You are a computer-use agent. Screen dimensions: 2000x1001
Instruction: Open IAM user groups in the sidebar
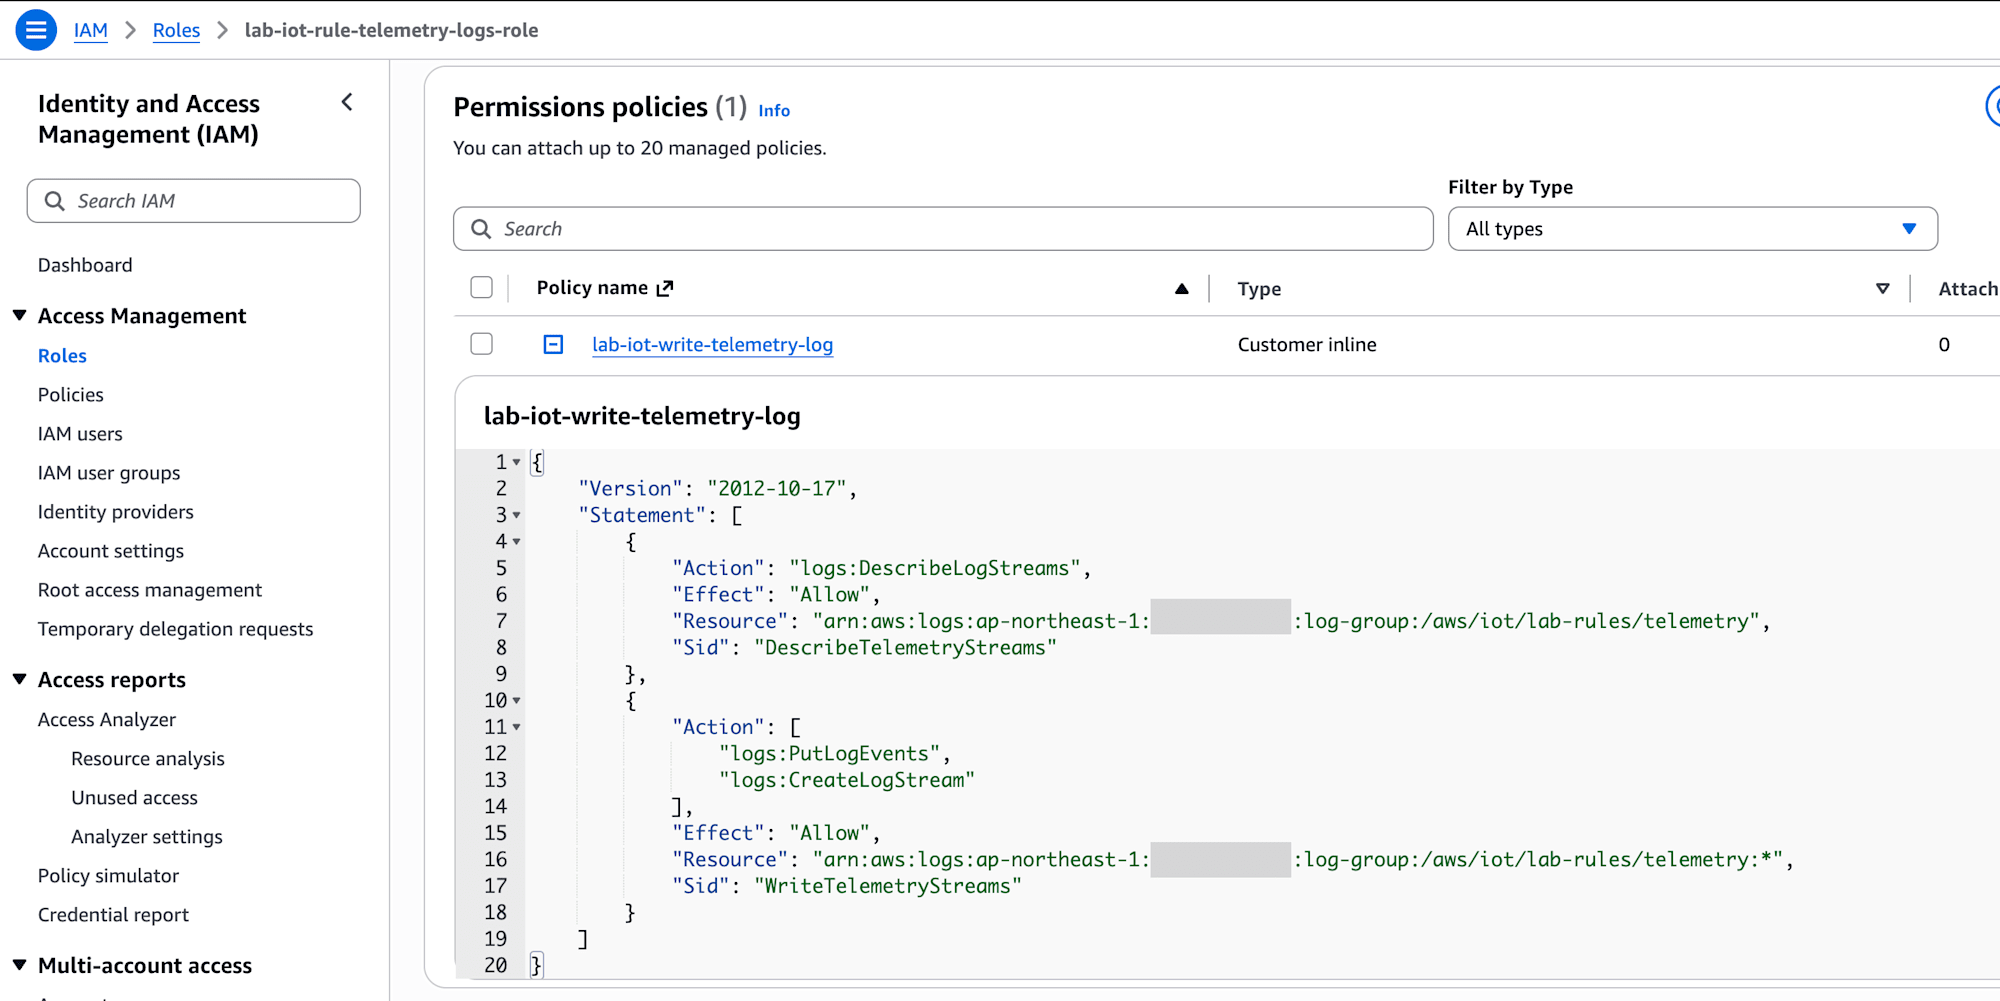tap(109, 472)
